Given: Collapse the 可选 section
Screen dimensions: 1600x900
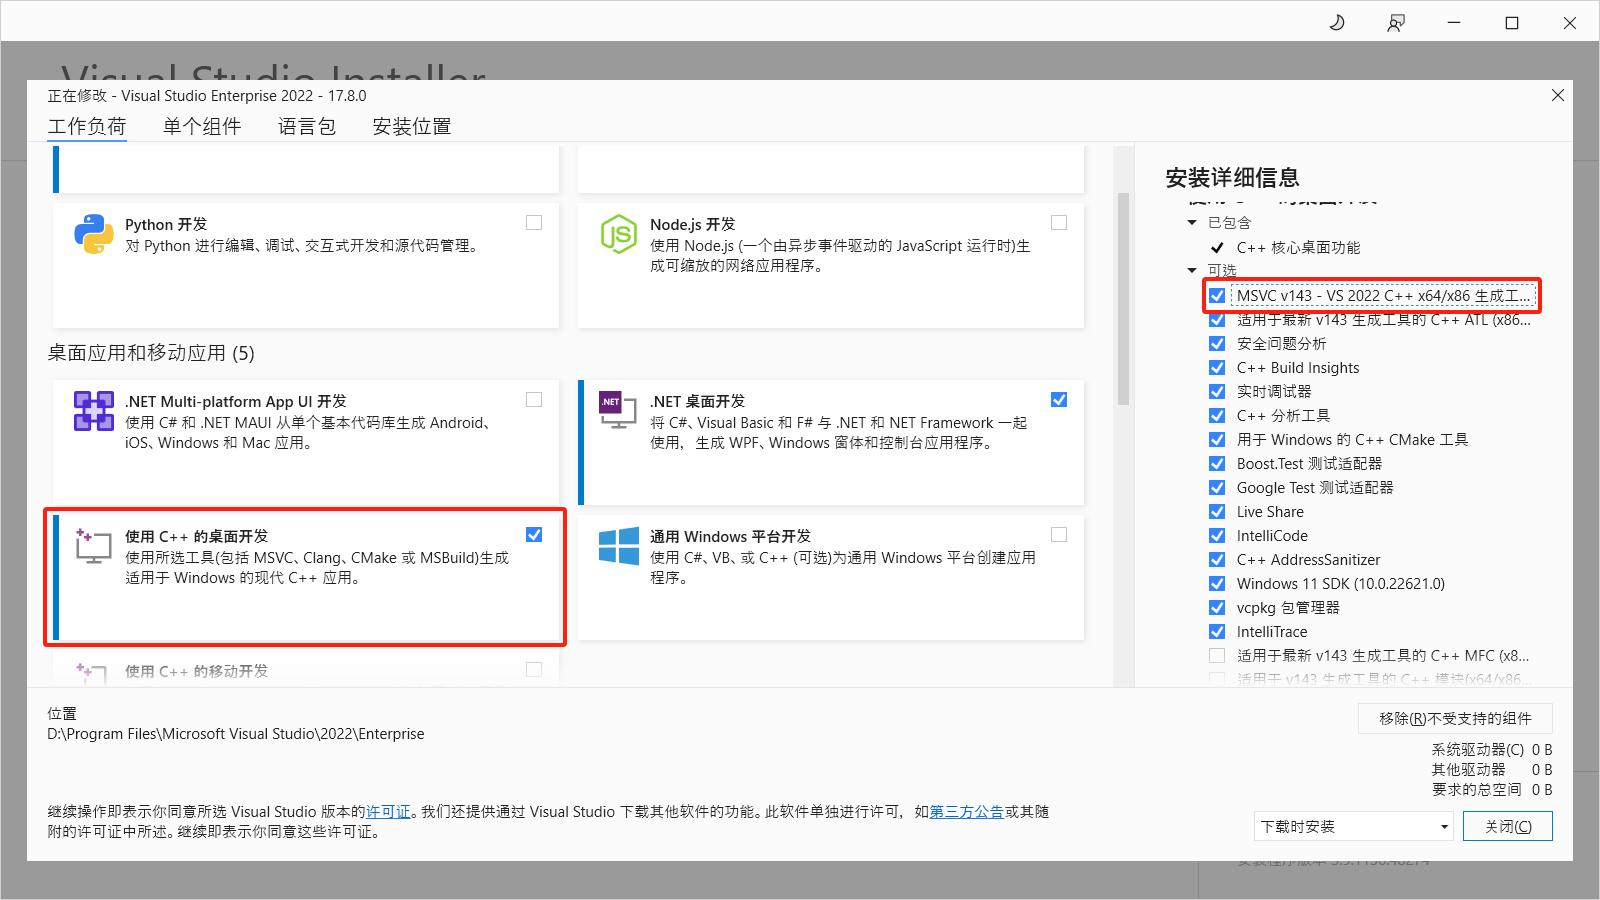Looking at the screenshot, I should coord(1192,271).
